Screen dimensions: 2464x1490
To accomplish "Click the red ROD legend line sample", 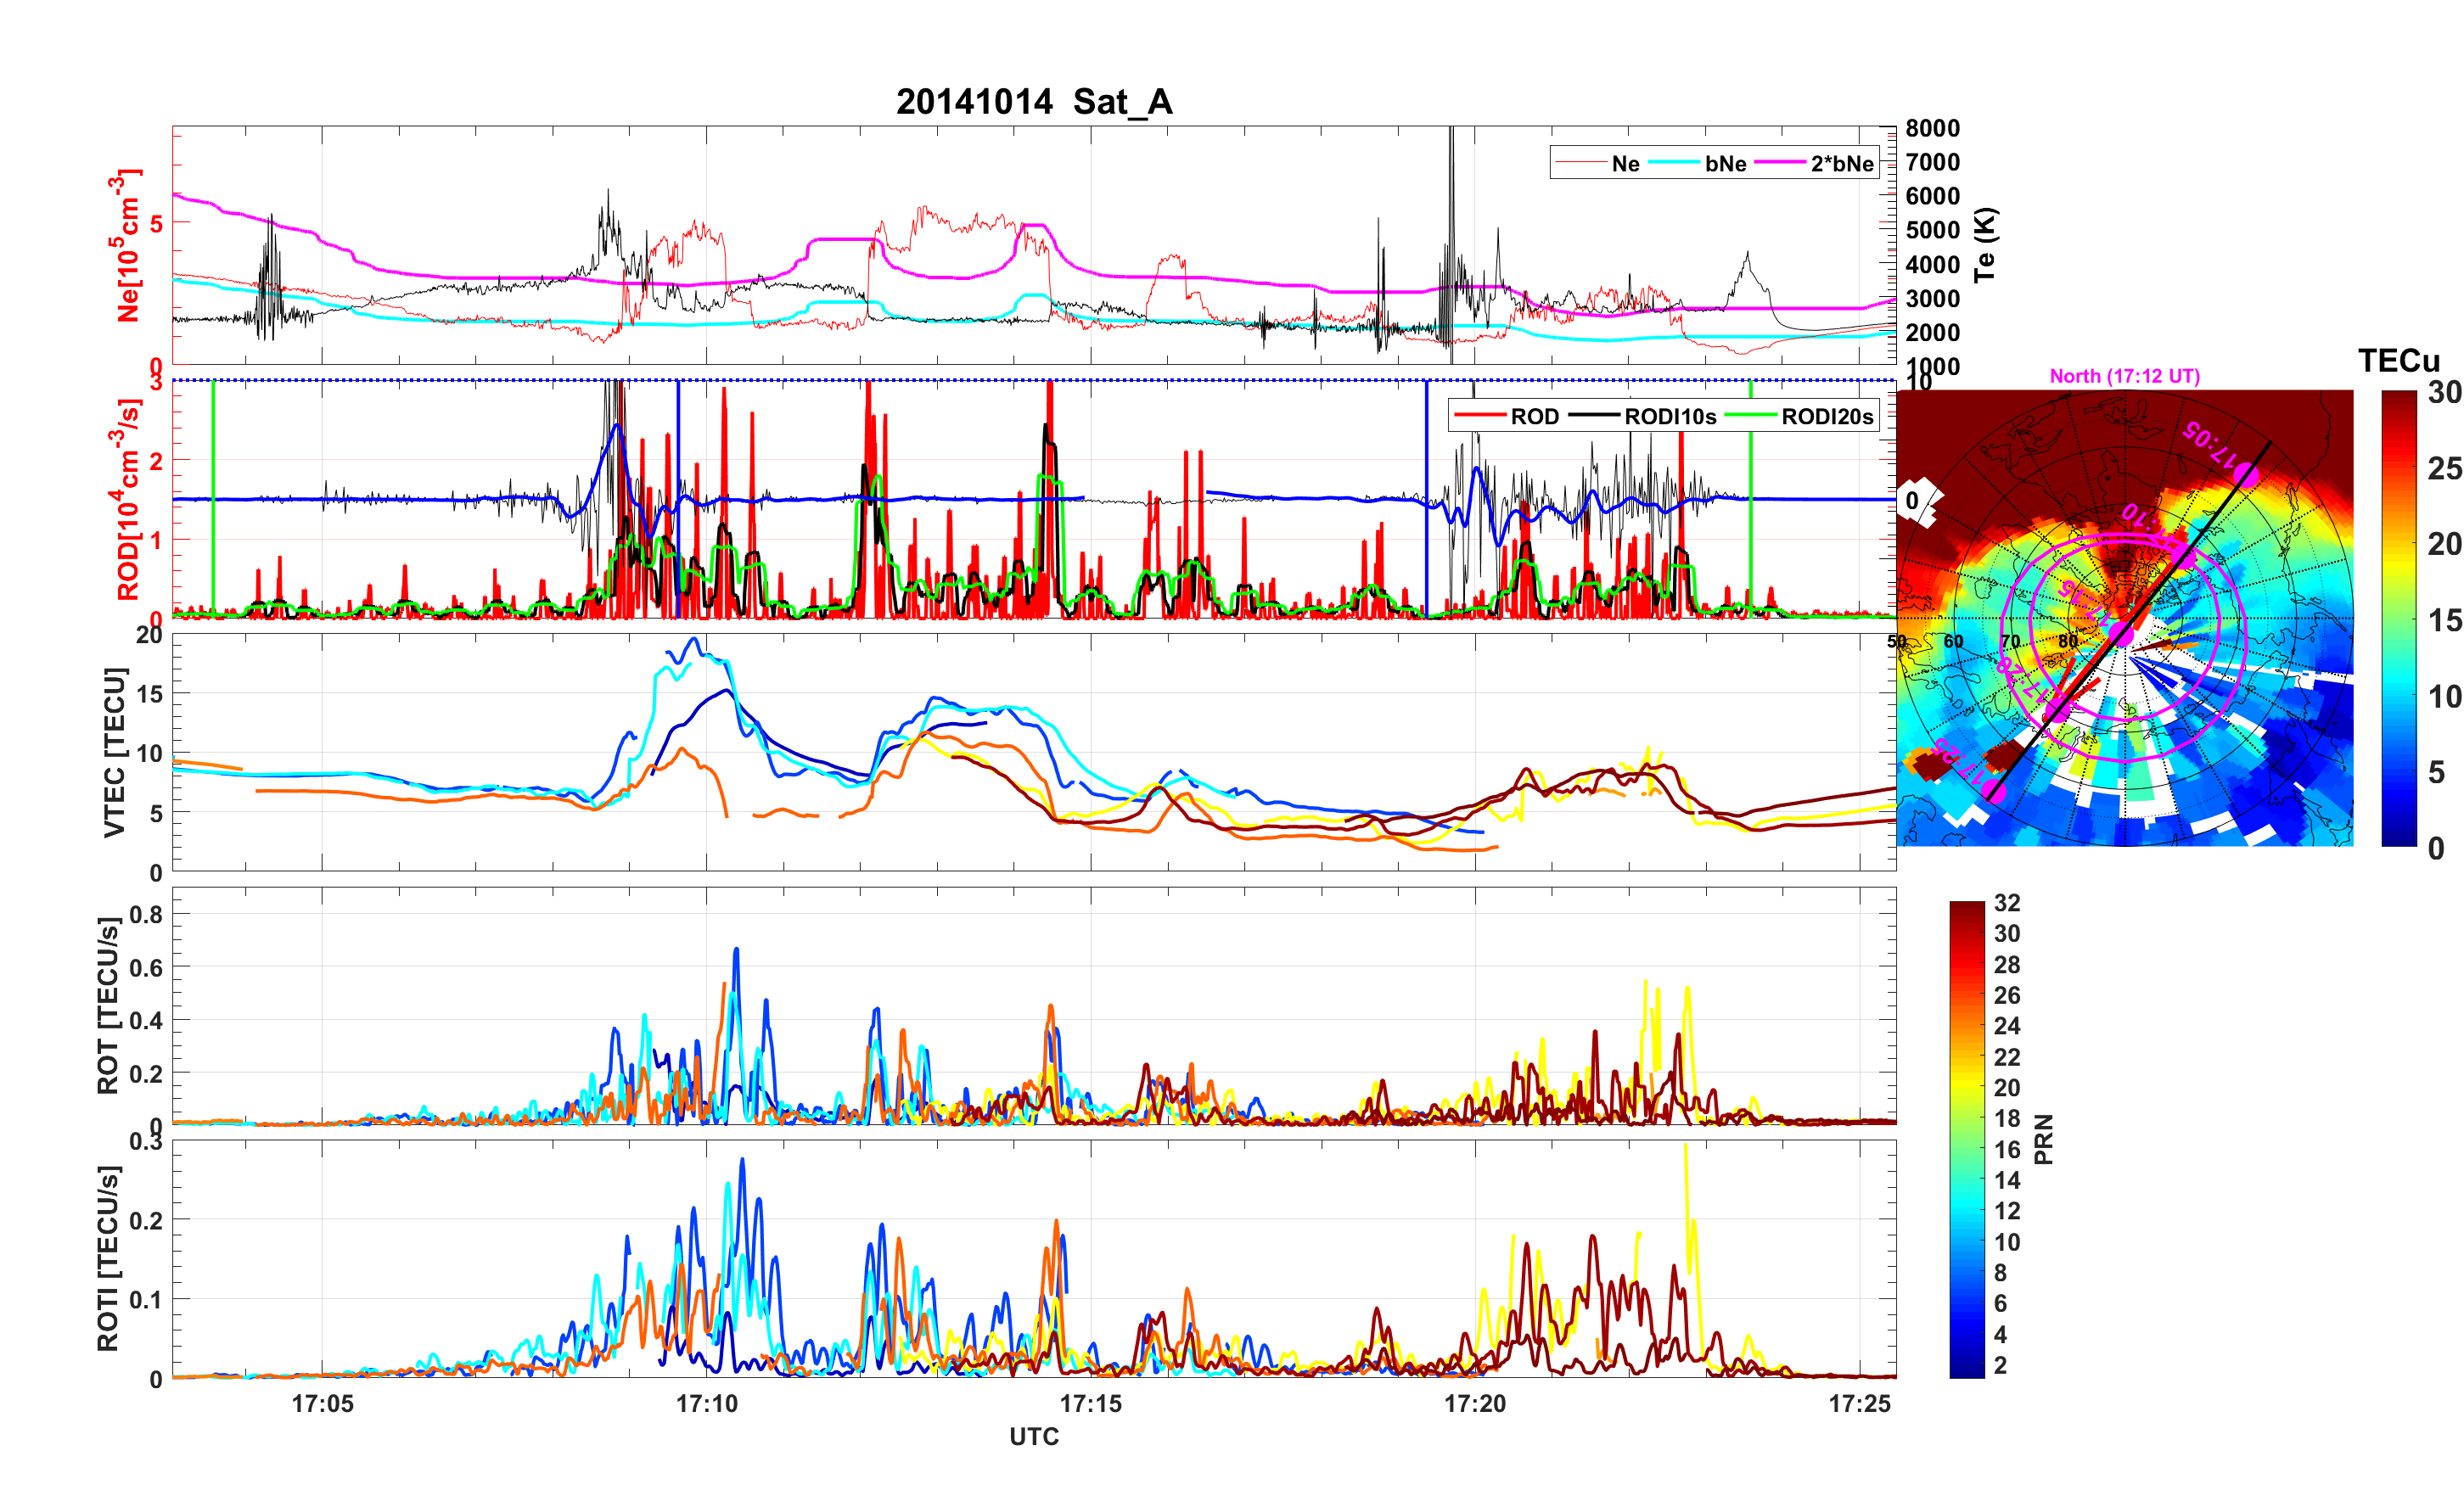I will pyautogui.click(x=1481, y=416).
